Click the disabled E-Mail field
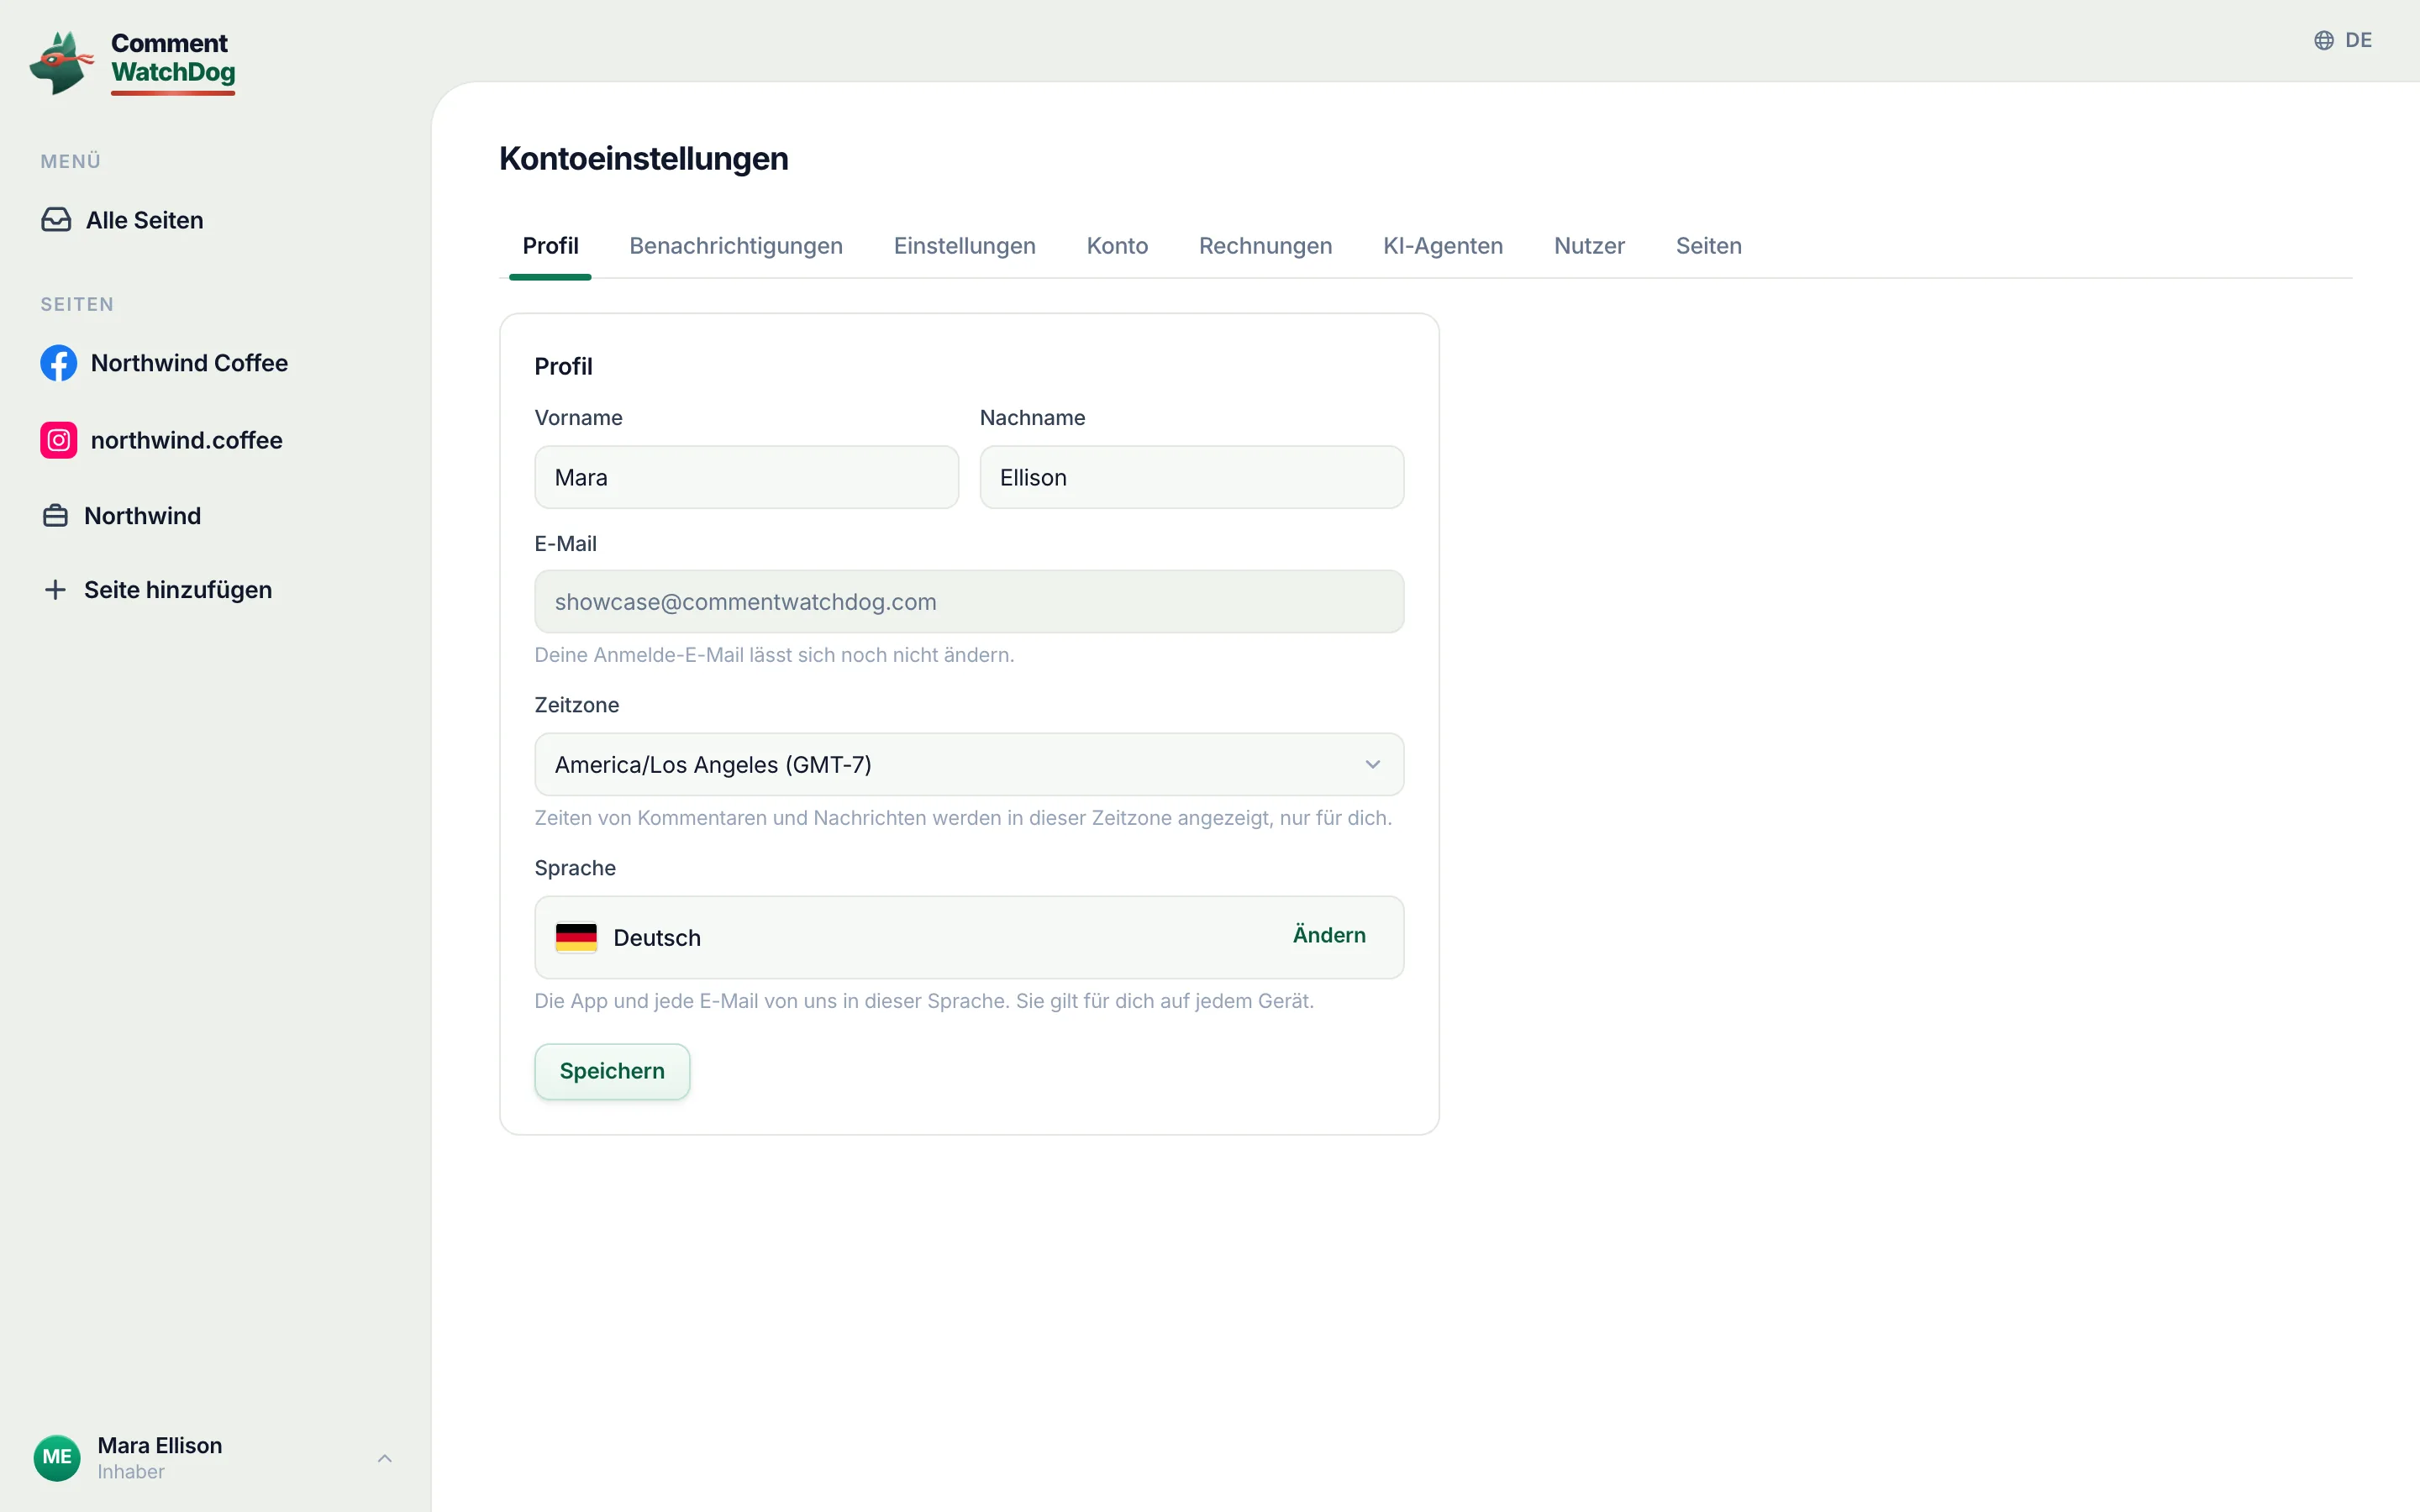This screenshot has width=2420, height=1512. point(969,601)
